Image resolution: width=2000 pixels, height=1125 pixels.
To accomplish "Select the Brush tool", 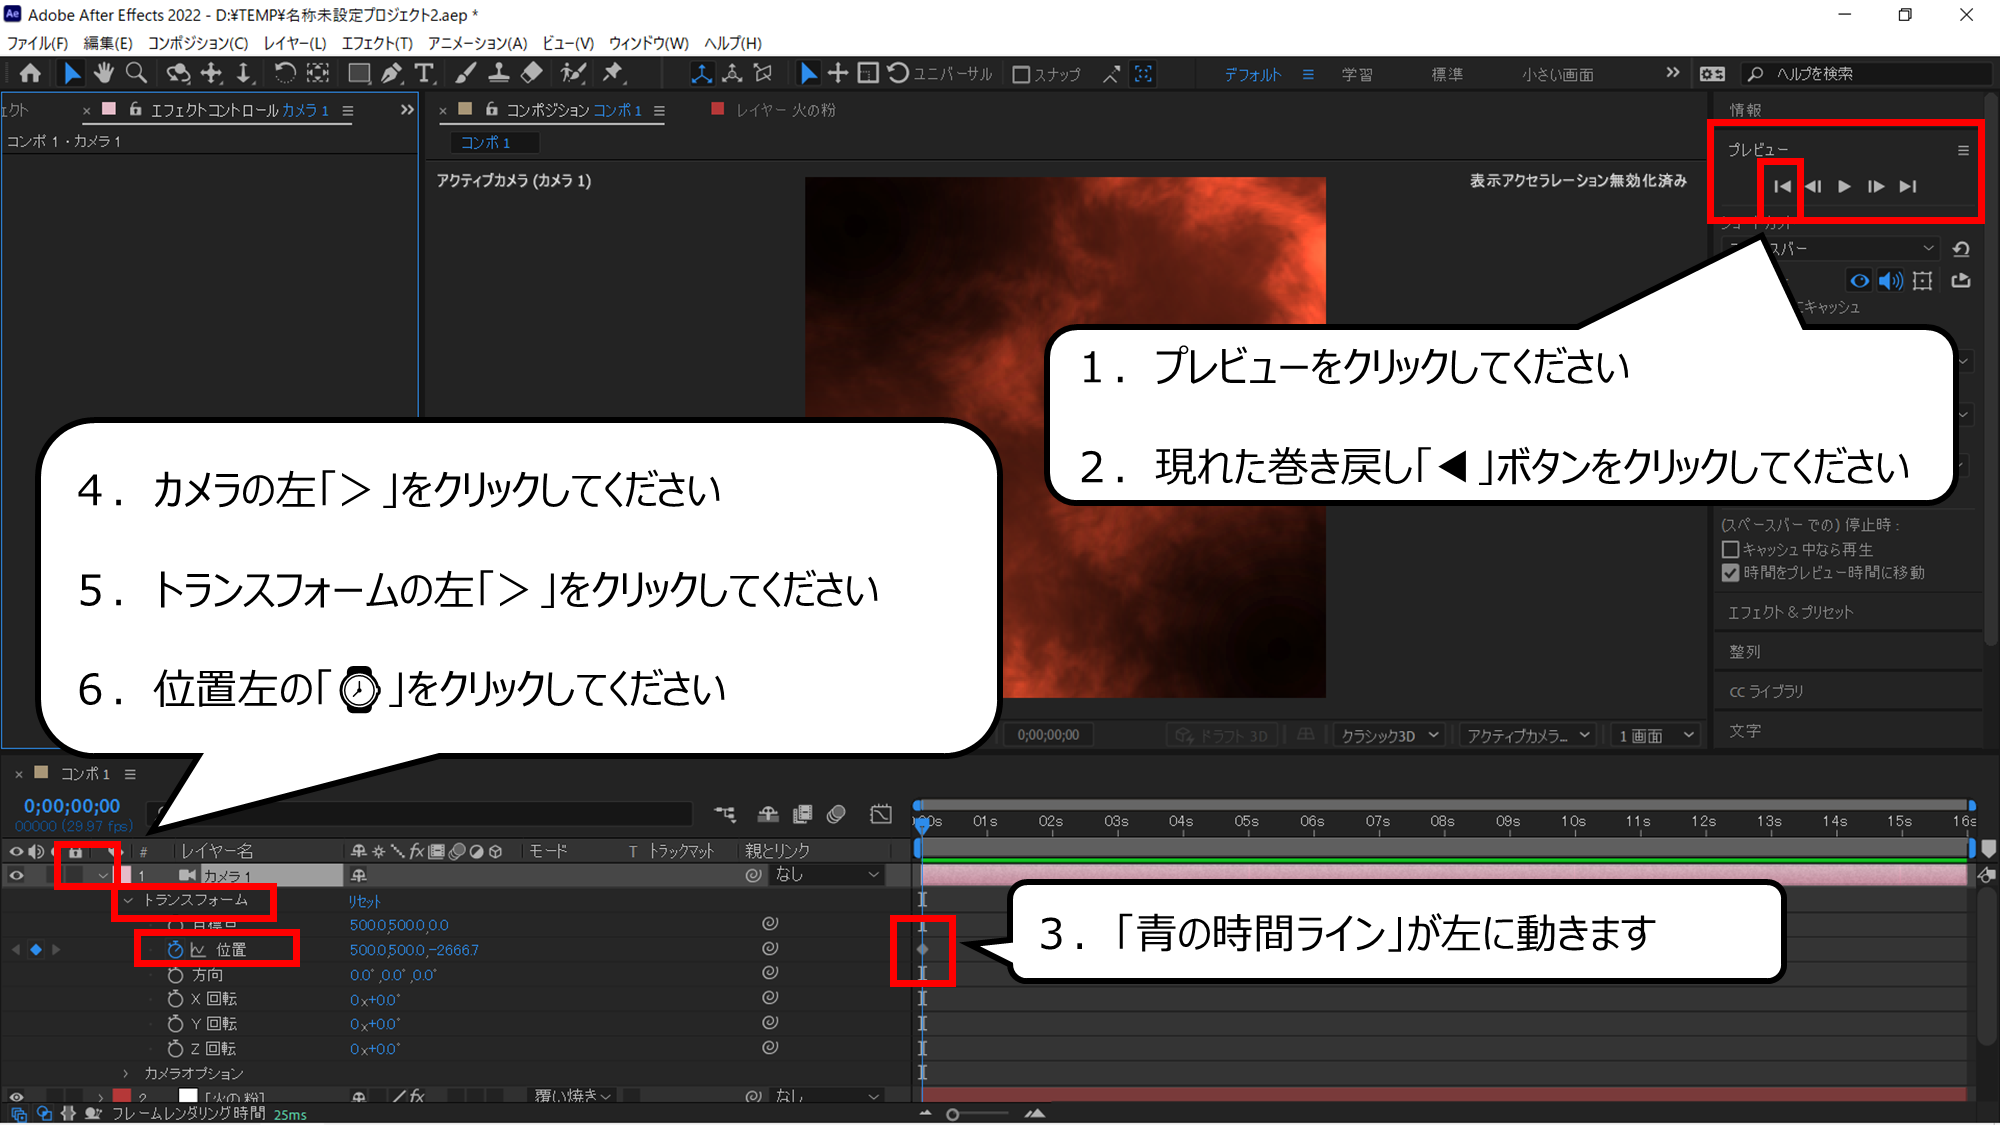I will [x=466, y=73].
